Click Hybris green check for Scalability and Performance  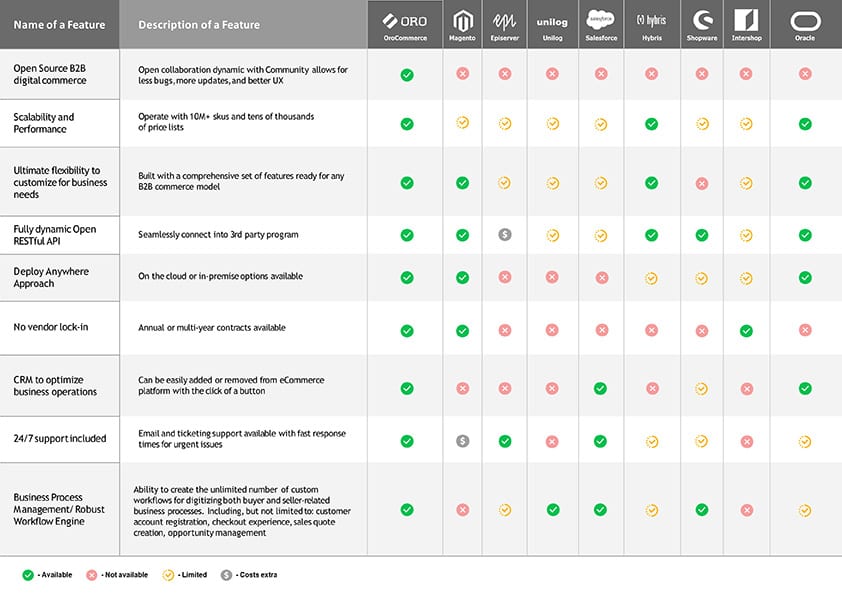coord(651,124)
